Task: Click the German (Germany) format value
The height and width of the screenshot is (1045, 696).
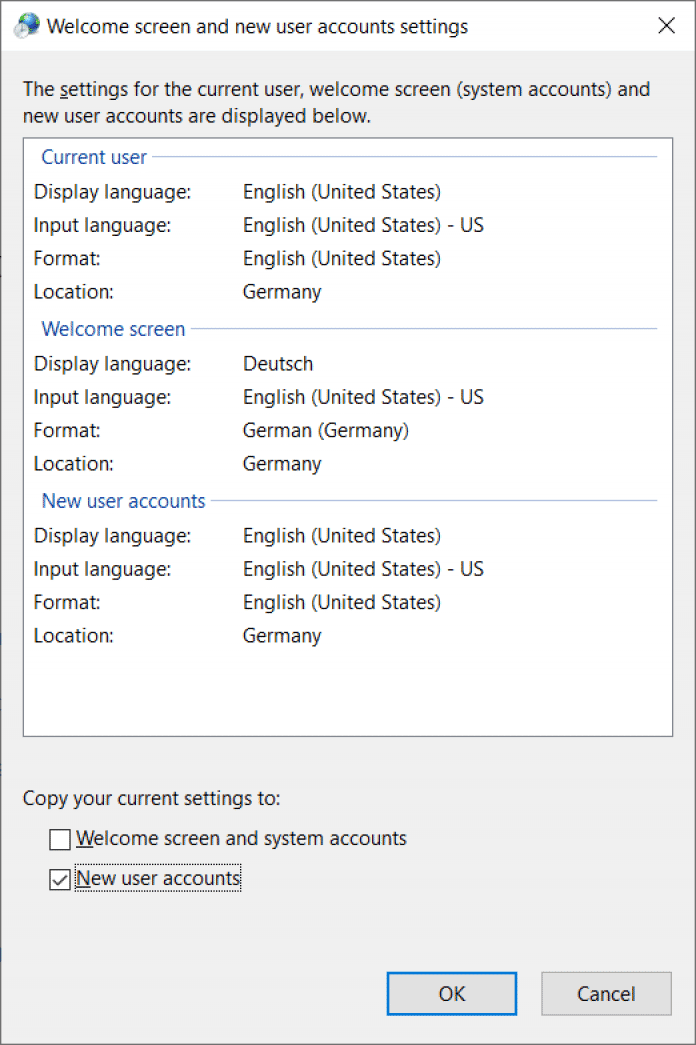Action: pos(326,431)
